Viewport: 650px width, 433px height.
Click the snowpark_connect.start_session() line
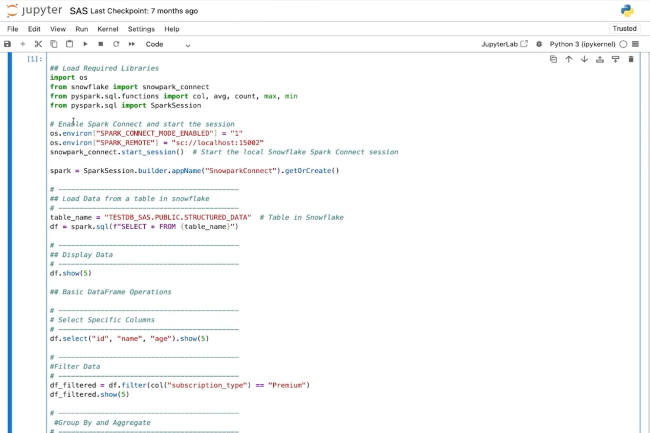pos(224,152)
